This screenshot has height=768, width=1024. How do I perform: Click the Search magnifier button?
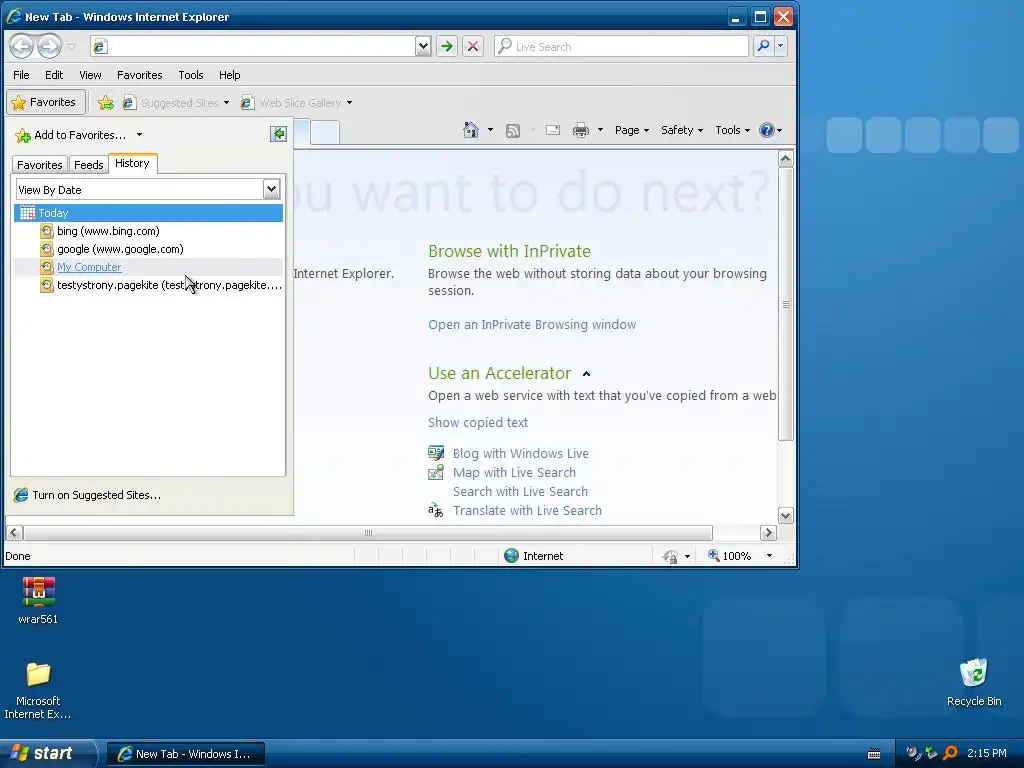tap(763, 46)
